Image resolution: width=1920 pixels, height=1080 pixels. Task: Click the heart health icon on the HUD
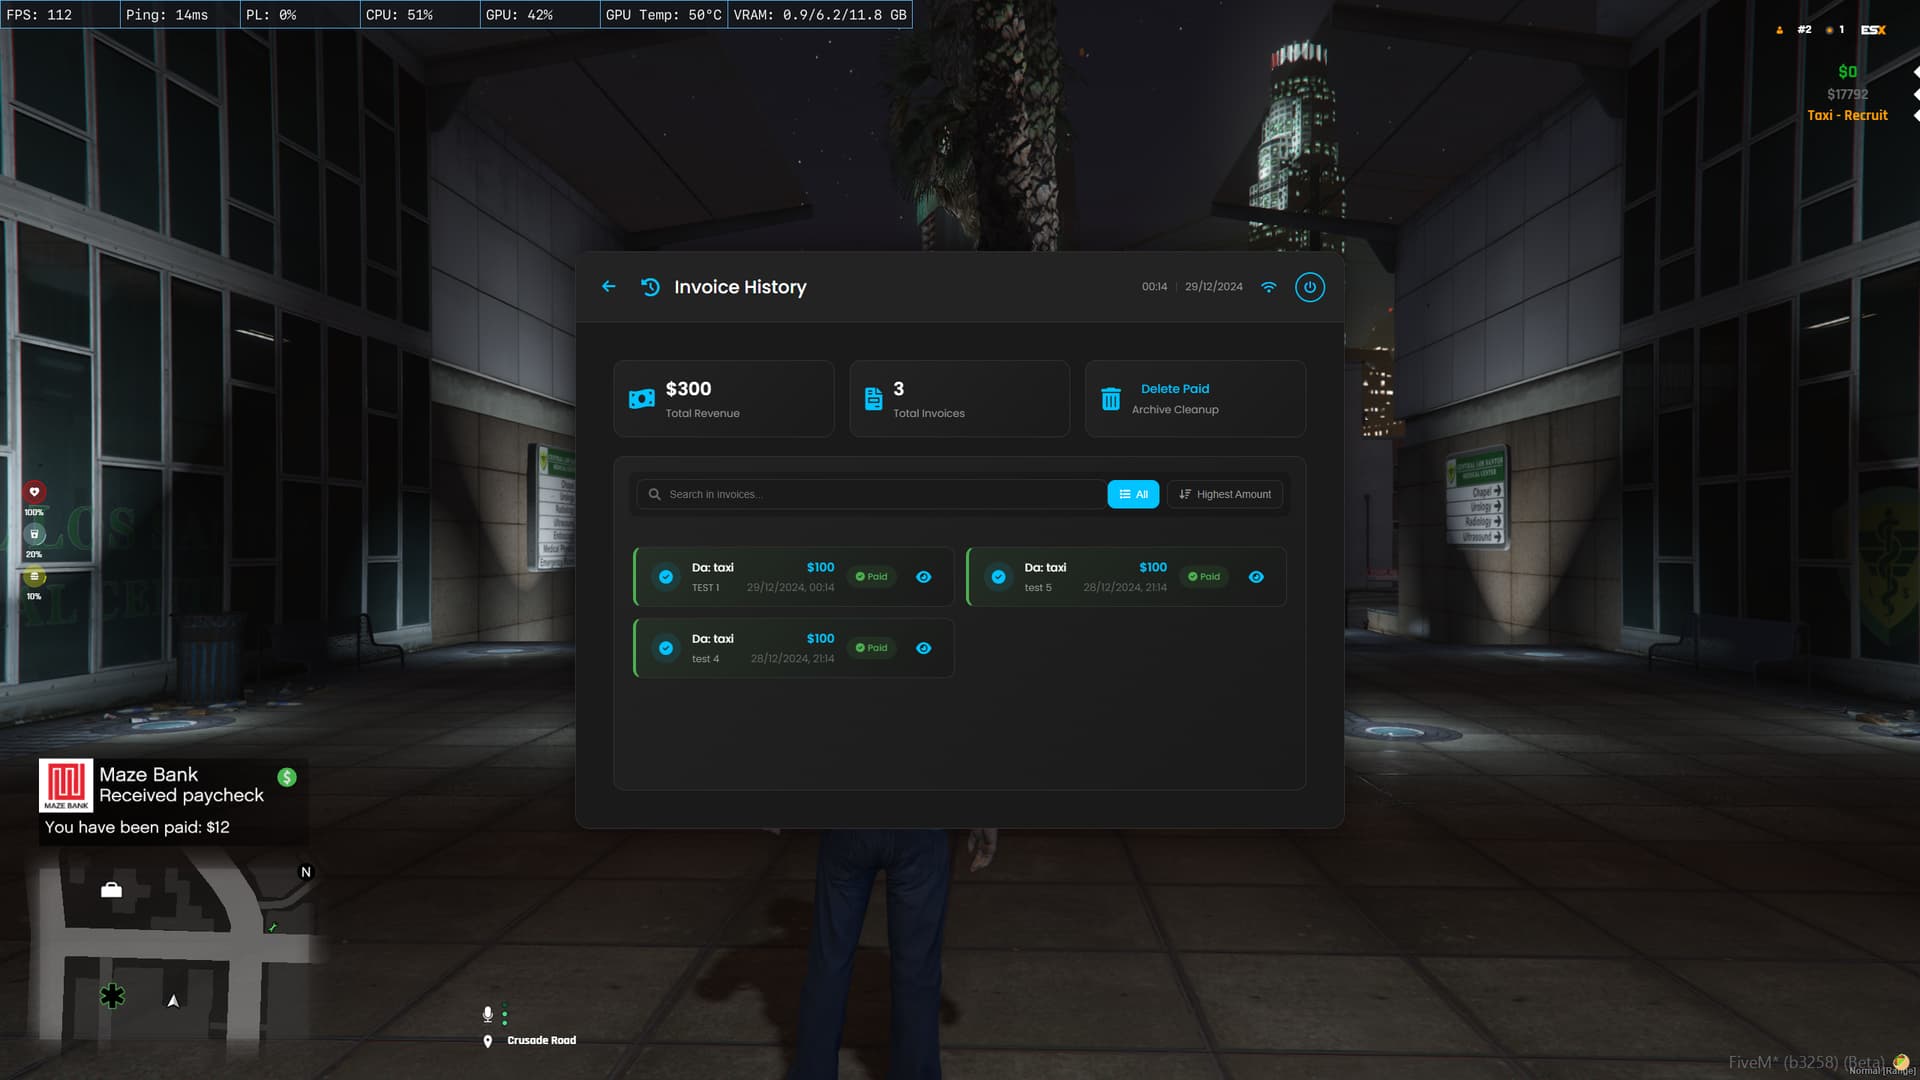tap(33, 492)
